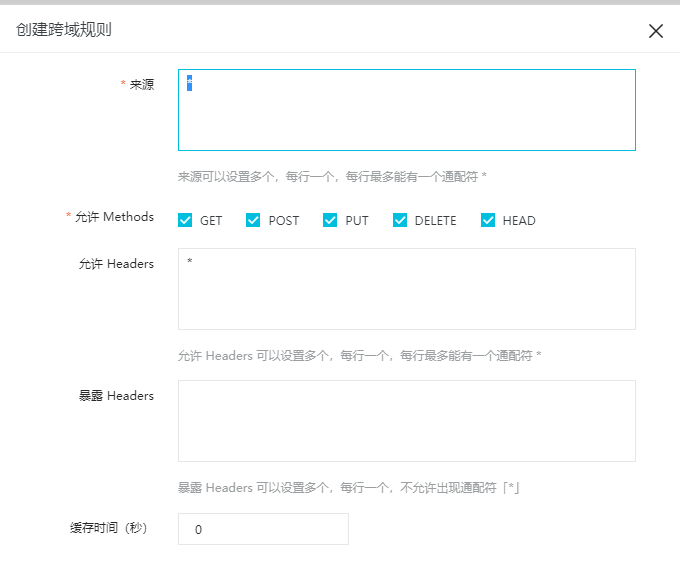Select the 缓存时间（秒） input box

(263, 529)
